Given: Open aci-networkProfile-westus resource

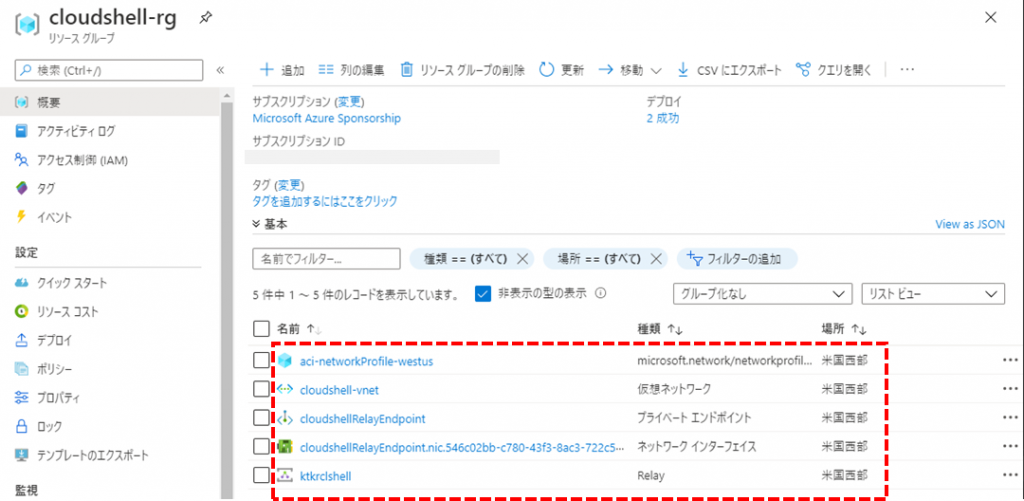Looking at the screenshot, I should (366, 361).
